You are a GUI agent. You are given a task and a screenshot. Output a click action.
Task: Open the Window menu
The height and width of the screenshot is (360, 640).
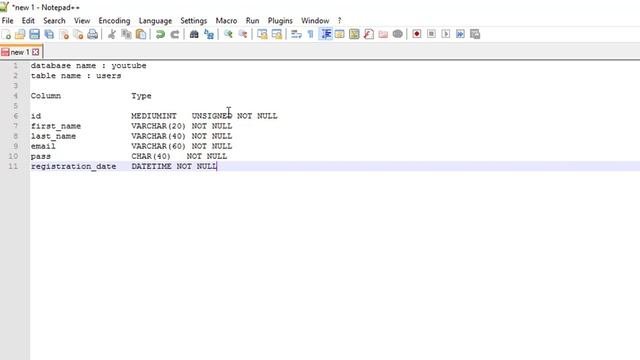(315, 20)
